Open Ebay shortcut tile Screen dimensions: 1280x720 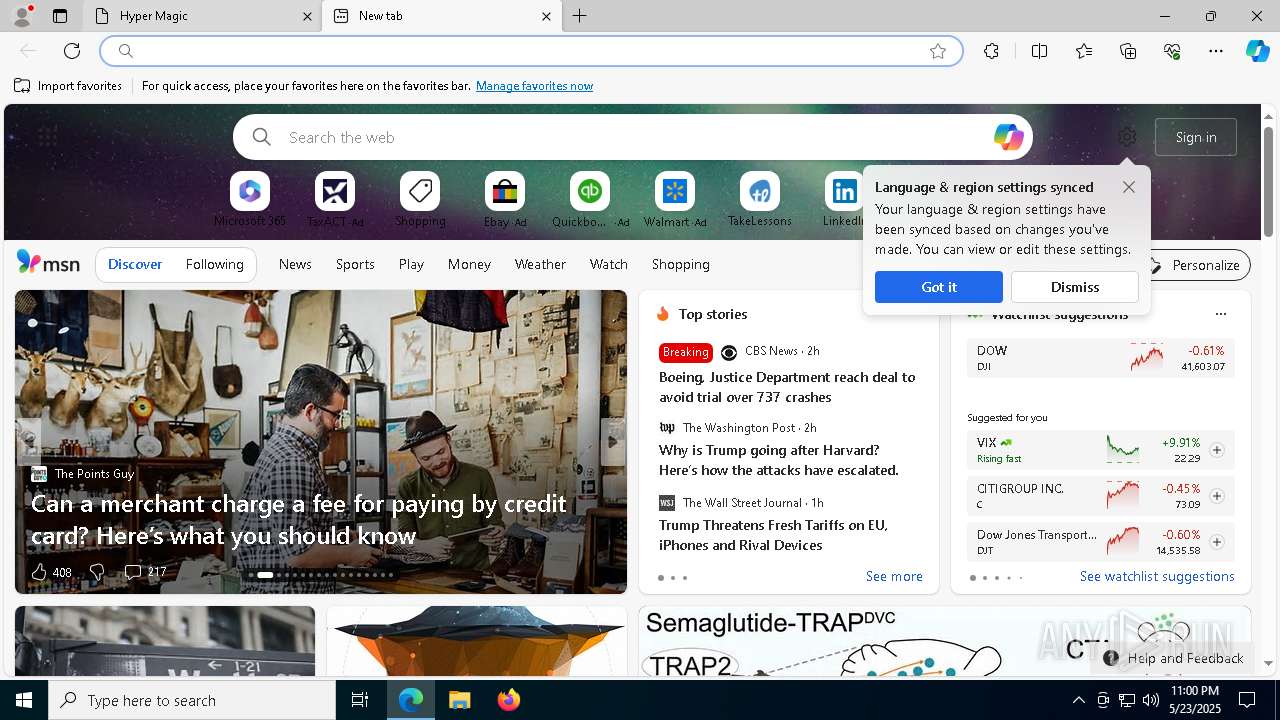click(505, 199)
